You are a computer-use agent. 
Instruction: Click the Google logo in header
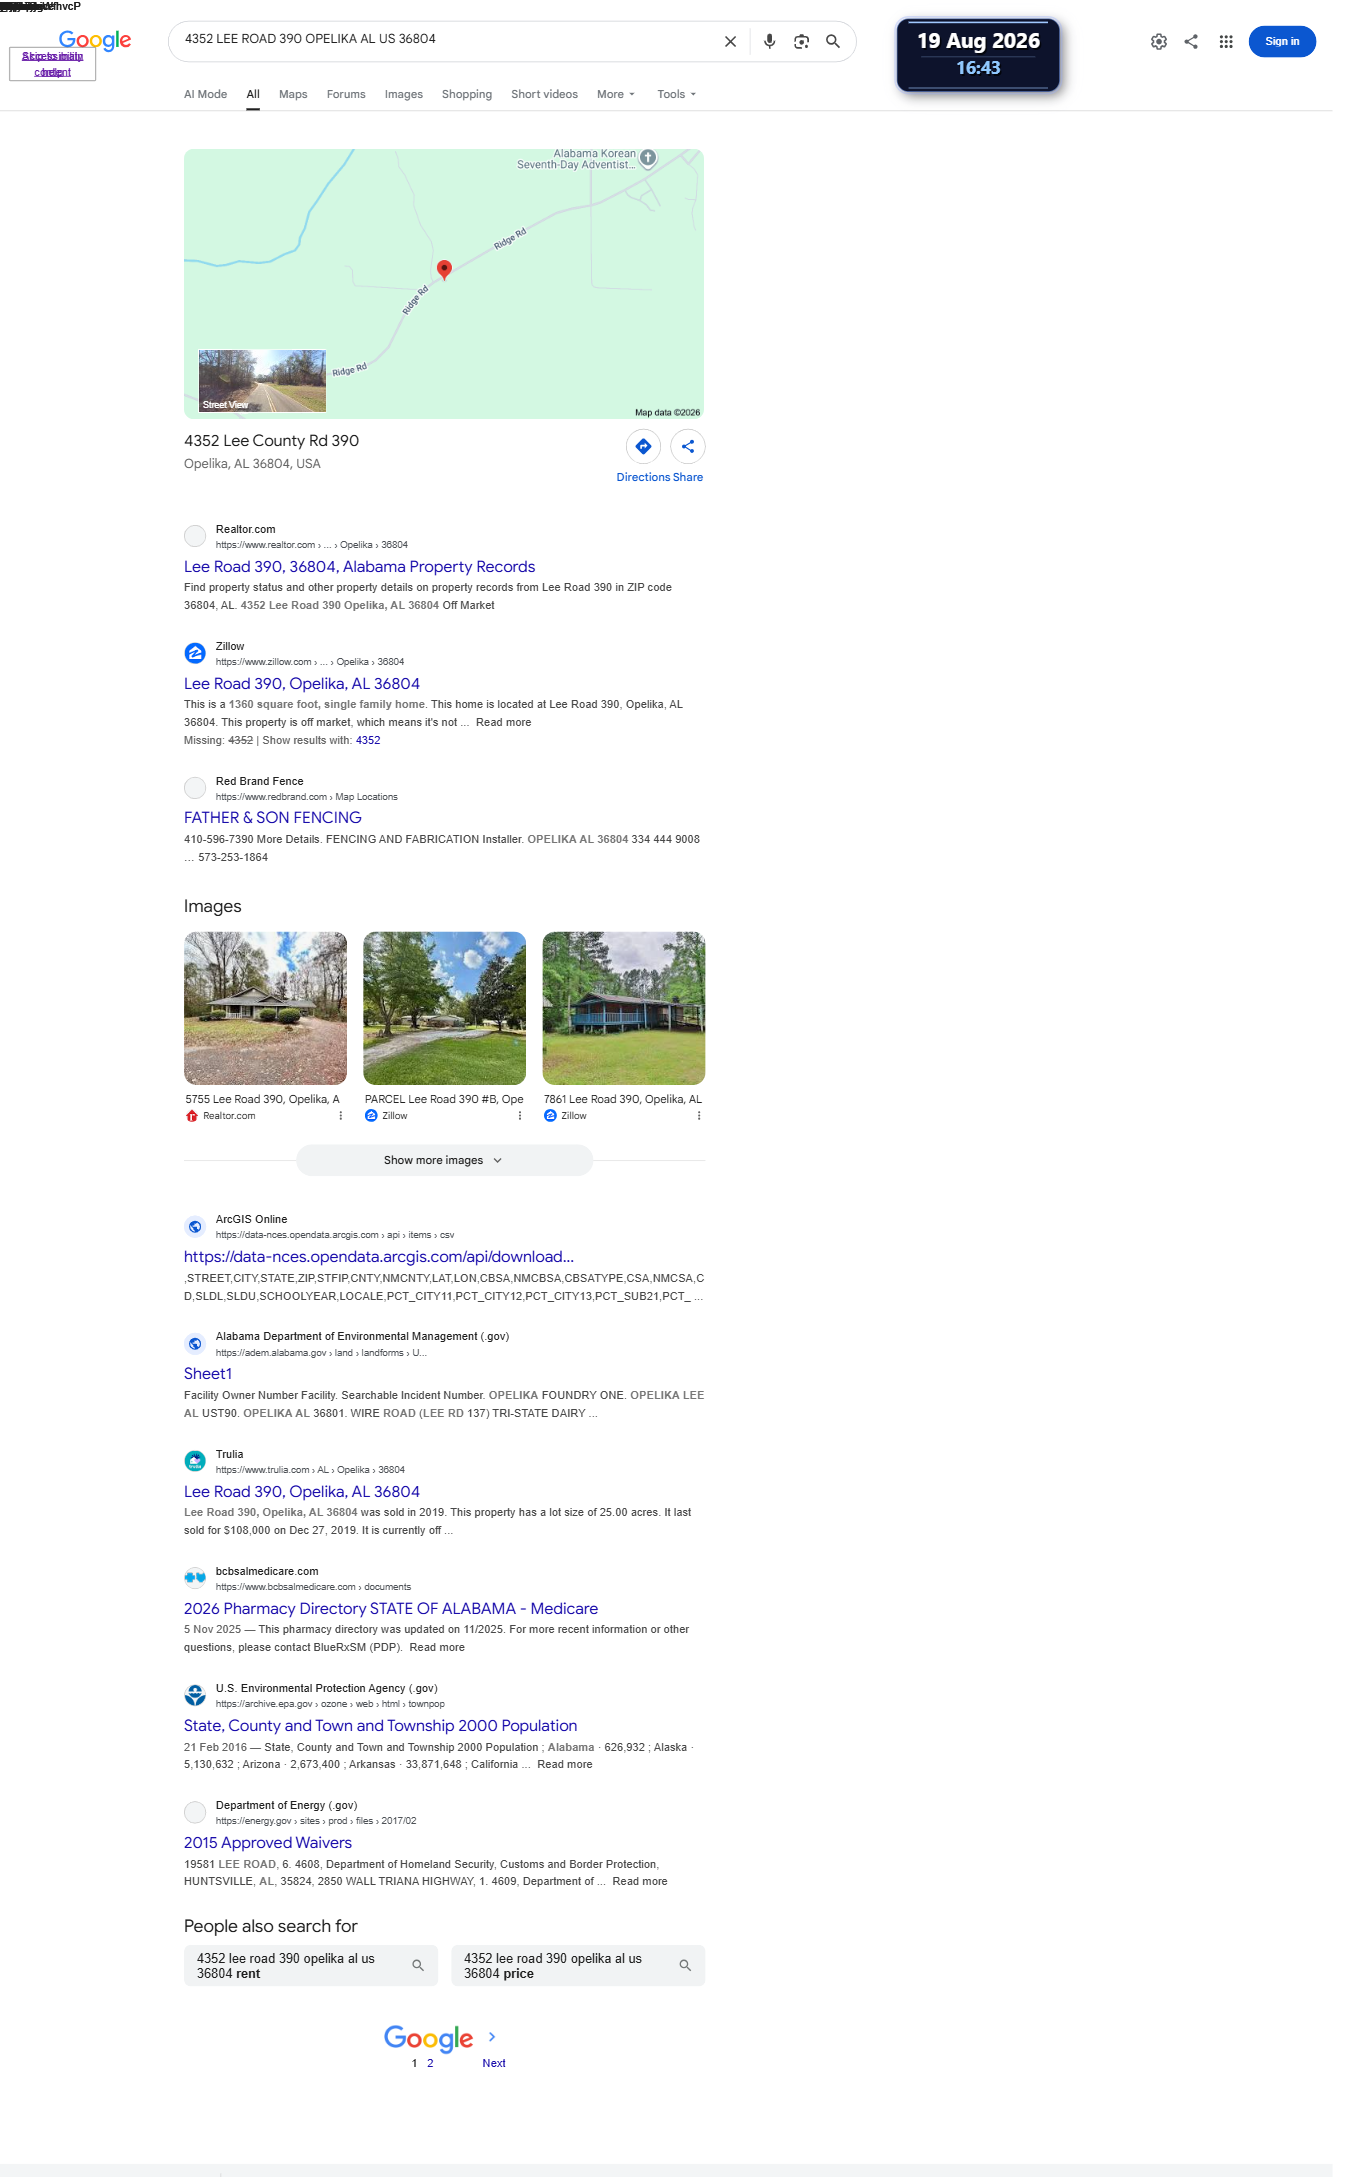95,40
